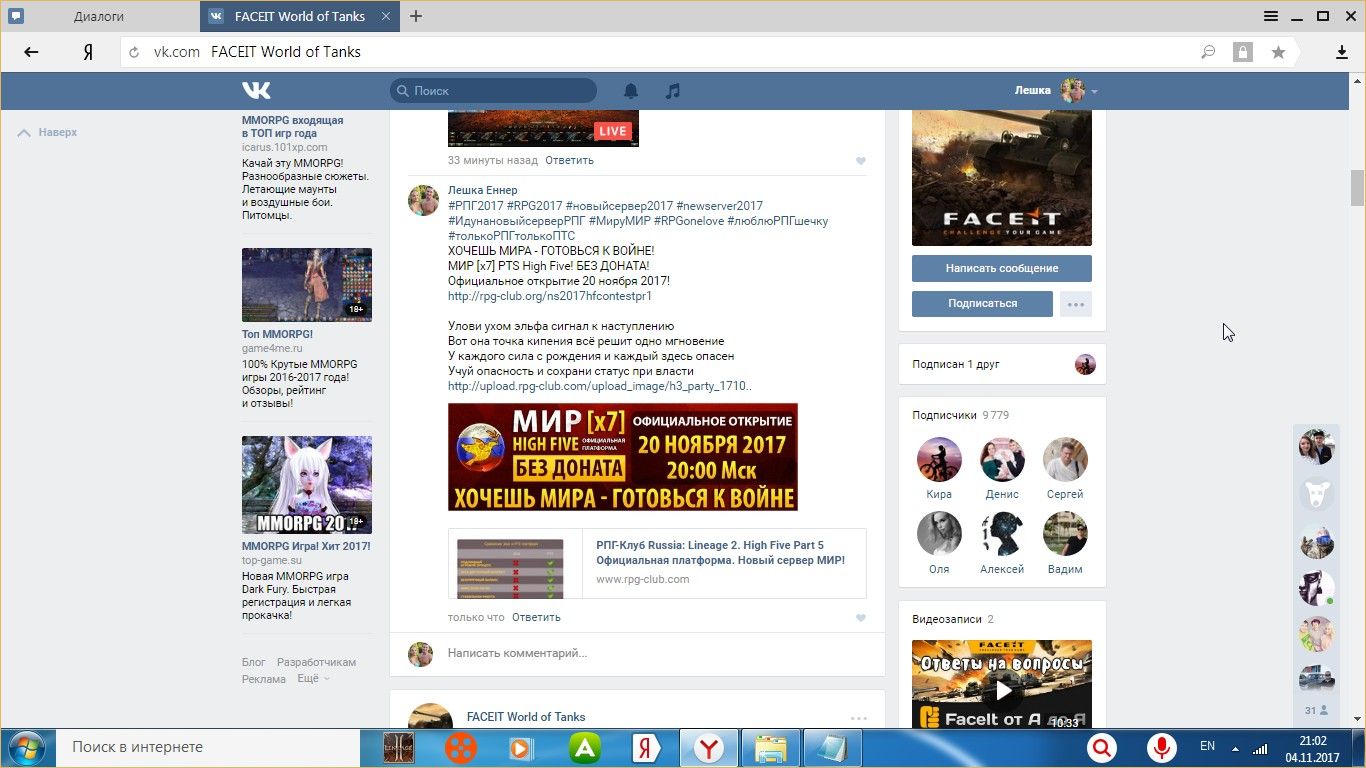Select the 'FACEIT World of Tanks' browser tab

[x=299, y=16]
